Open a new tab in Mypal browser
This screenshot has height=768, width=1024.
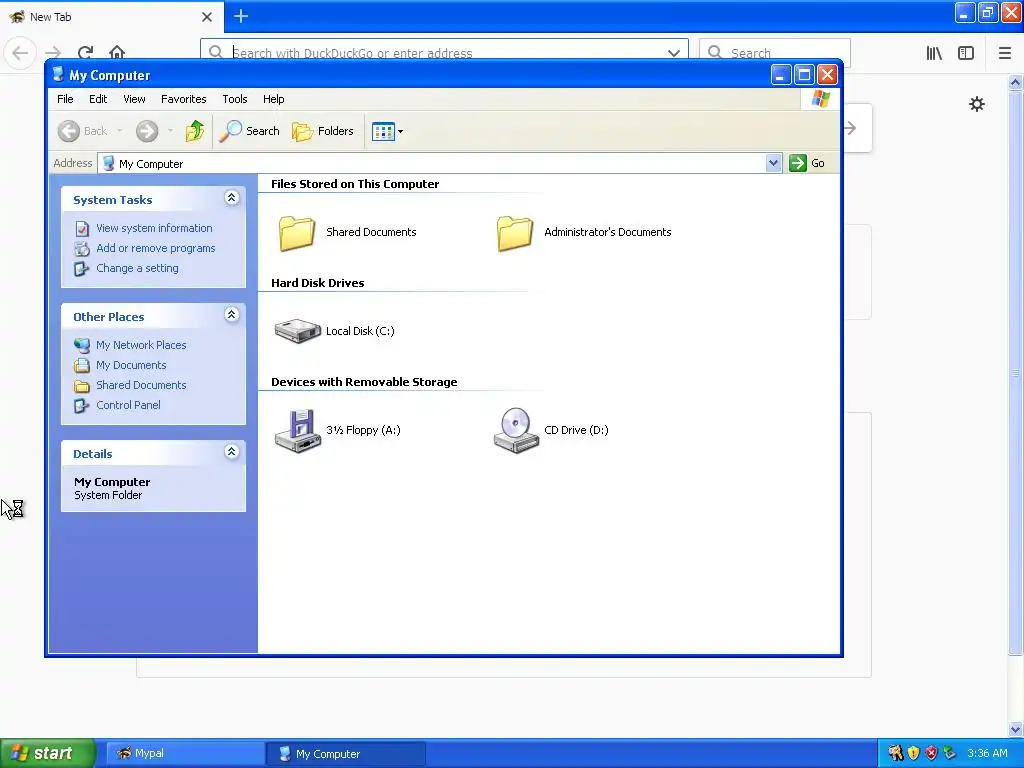240,16
